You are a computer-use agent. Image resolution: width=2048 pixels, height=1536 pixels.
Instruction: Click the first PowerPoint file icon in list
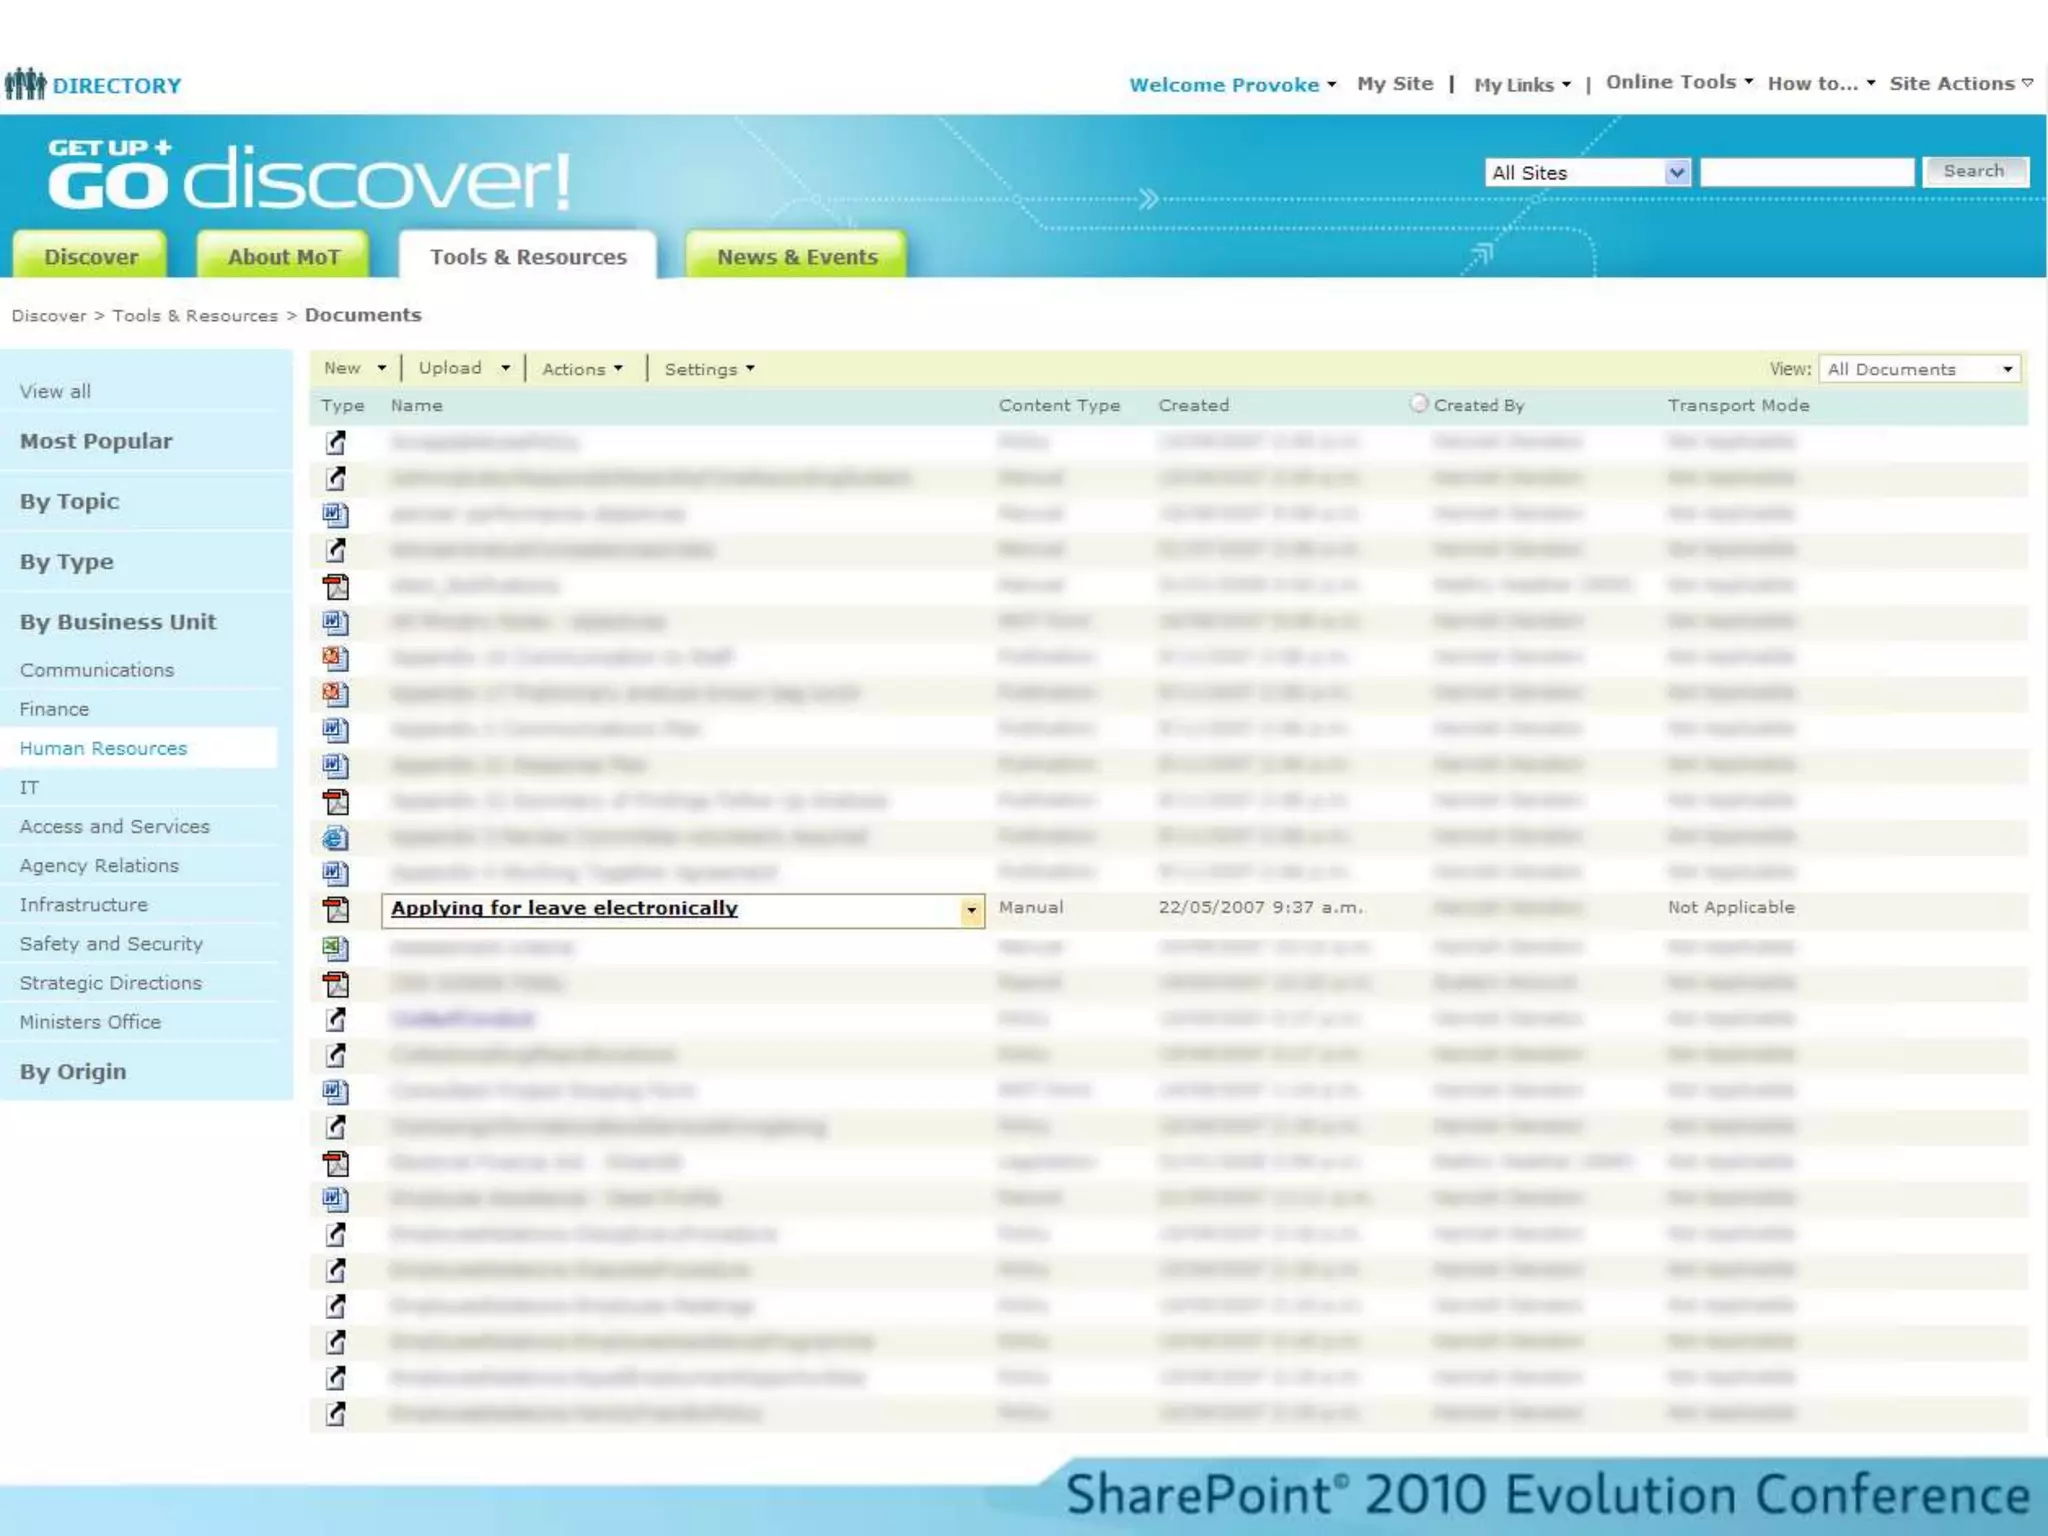(335, 657)
